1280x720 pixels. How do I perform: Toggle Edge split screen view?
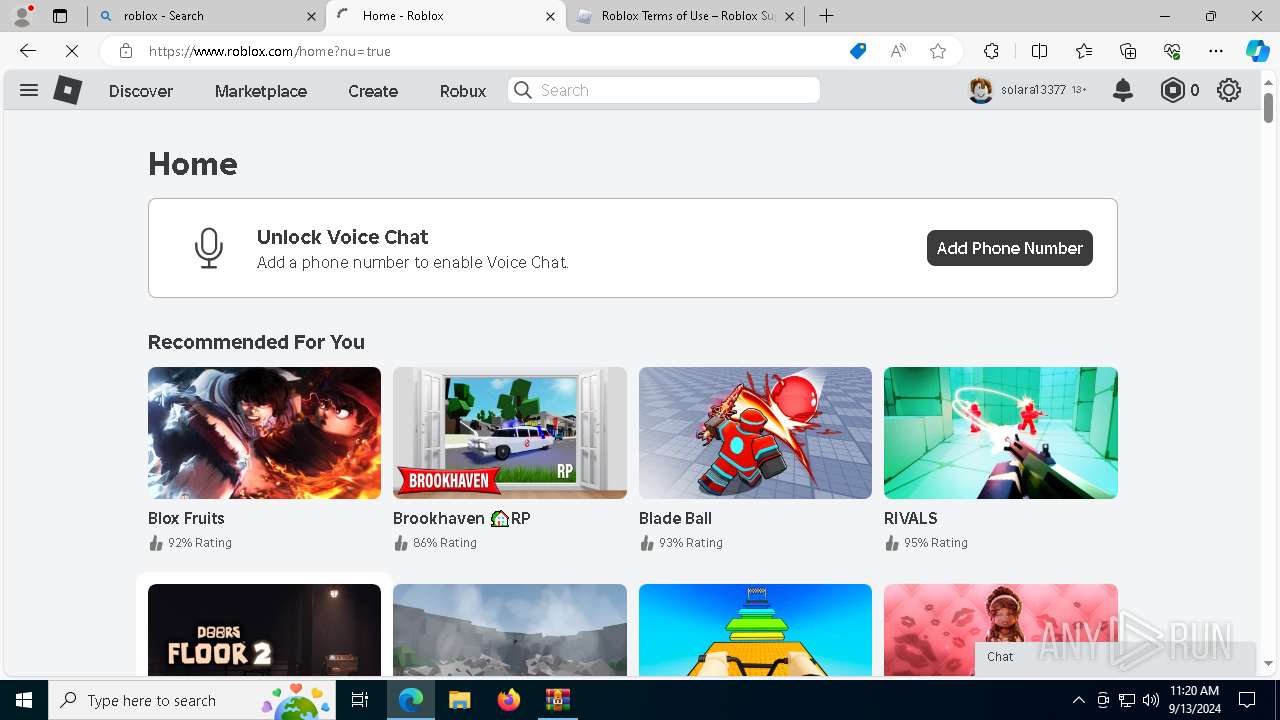coord(1039,51)
